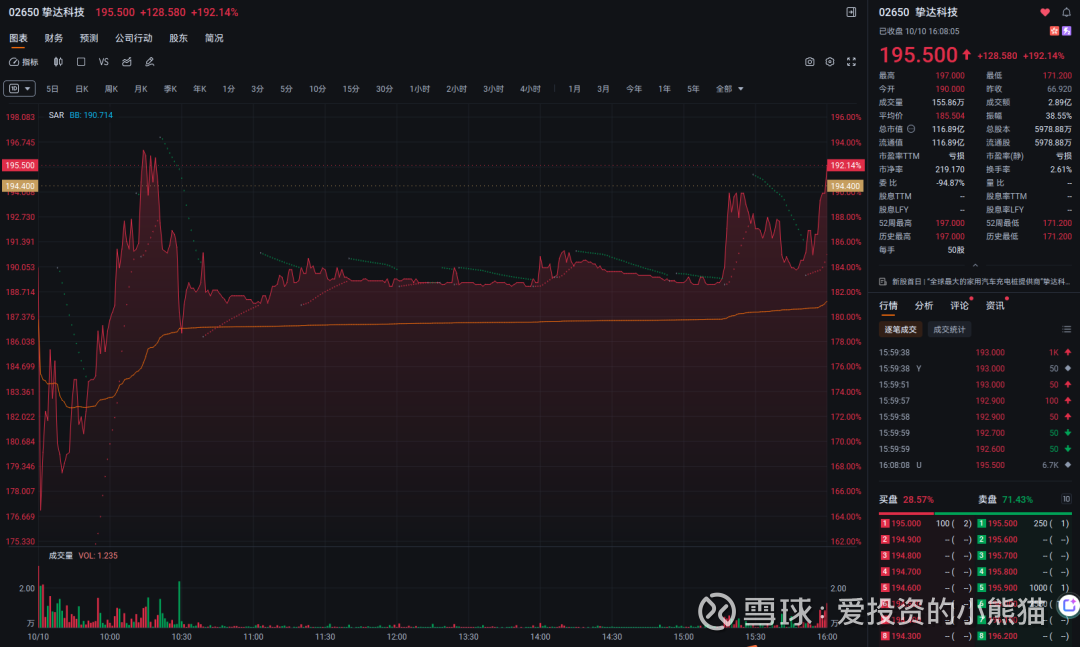This screenshot has height=647, width=1080.
Task: Select the 30分 interval
Action: click(x=384, y=89)
